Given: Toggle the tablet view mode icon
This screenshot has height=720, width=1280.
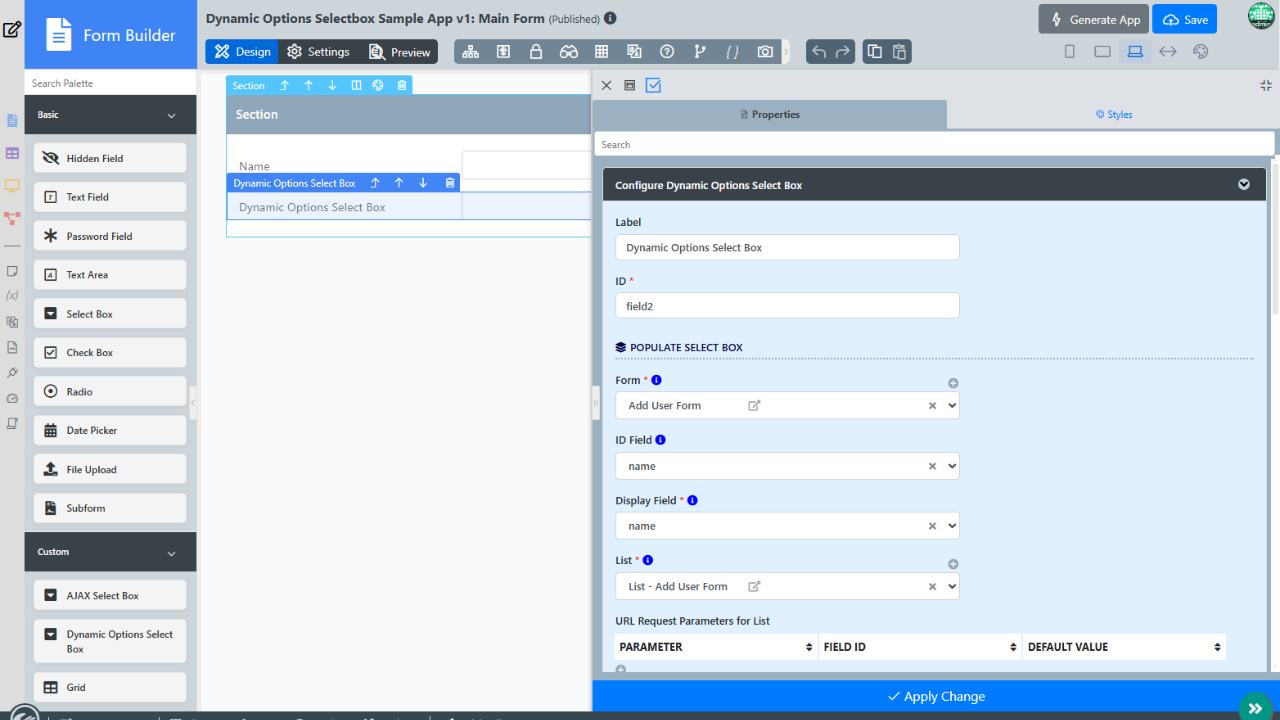Looking at the screenshot, I should click(x=1102, y=52).
